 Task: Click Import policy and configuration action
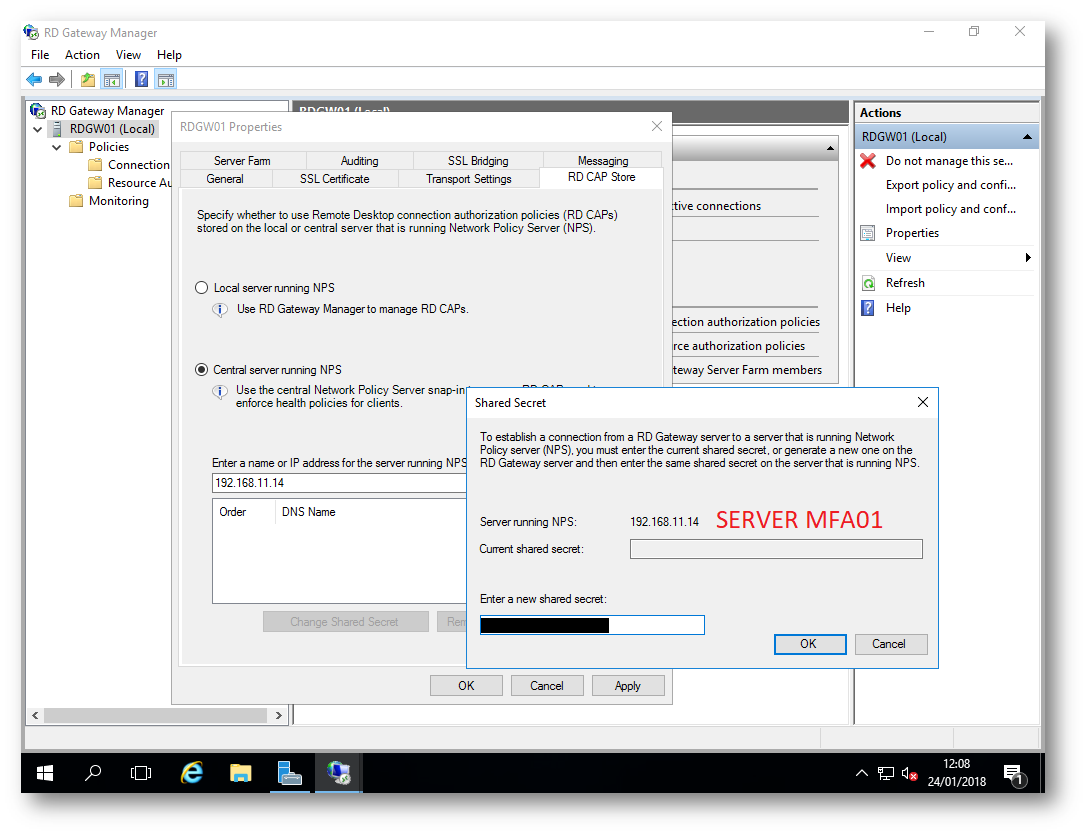[x=950, y=209]
